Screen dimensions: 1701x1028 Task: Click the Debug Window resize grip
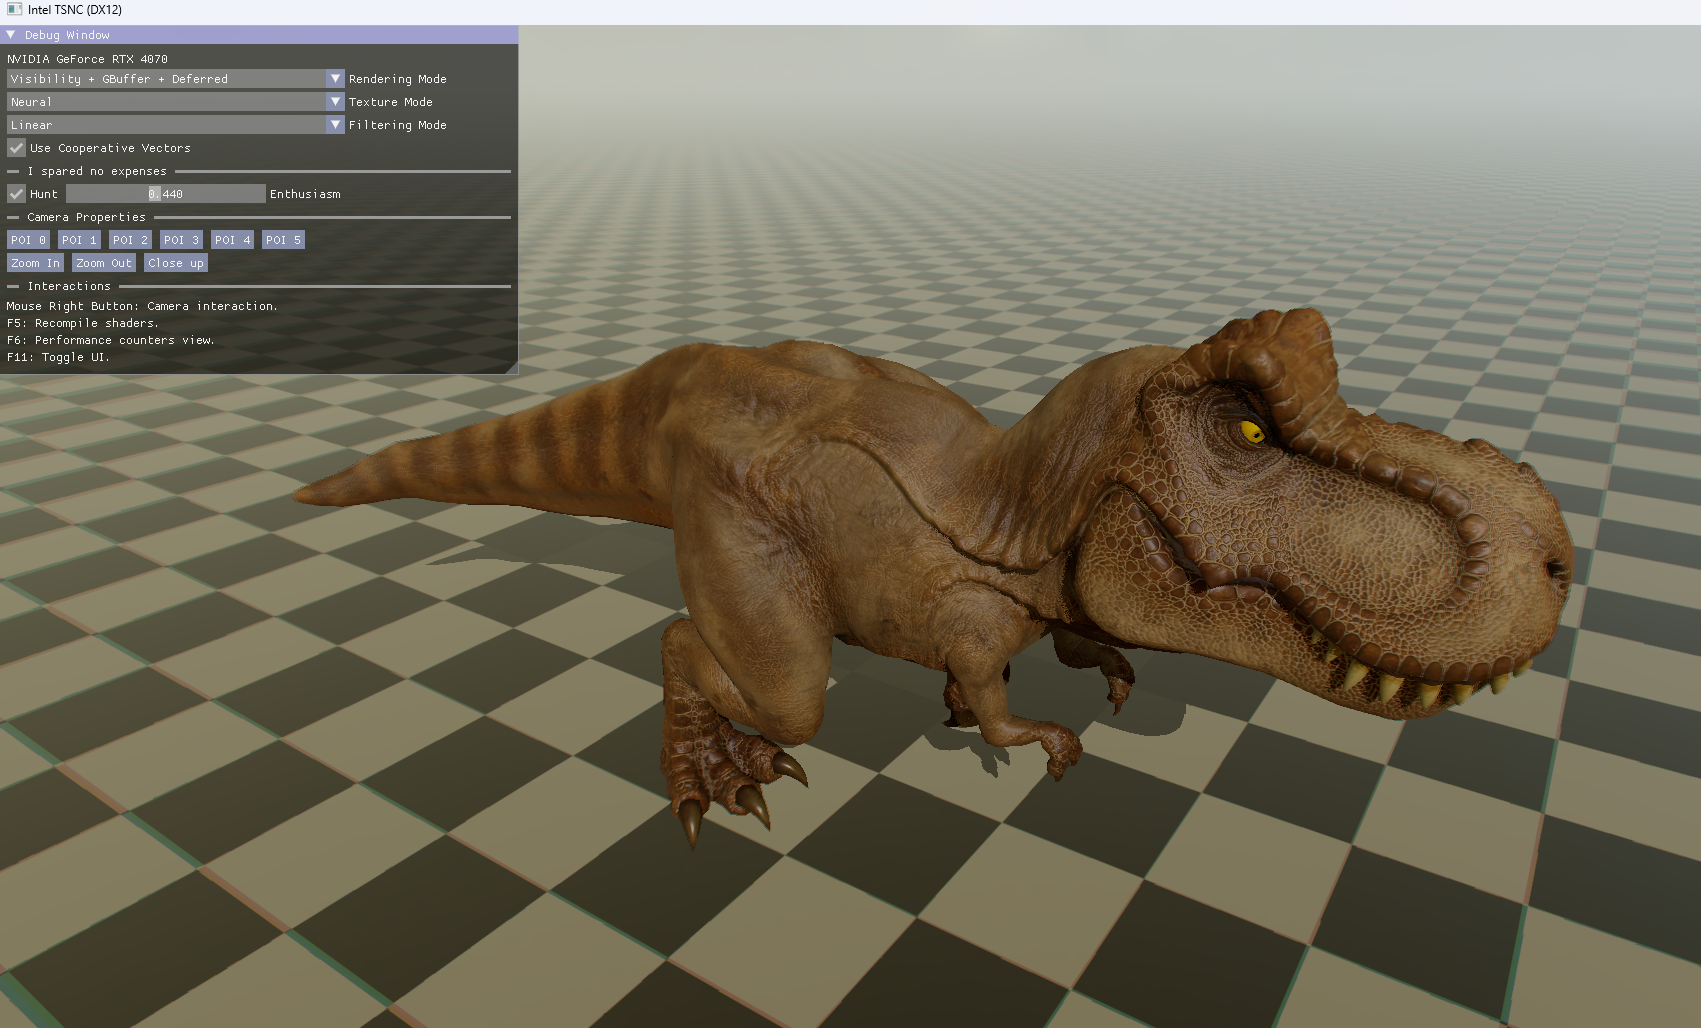pyautogui.click(x=512, y=368)
